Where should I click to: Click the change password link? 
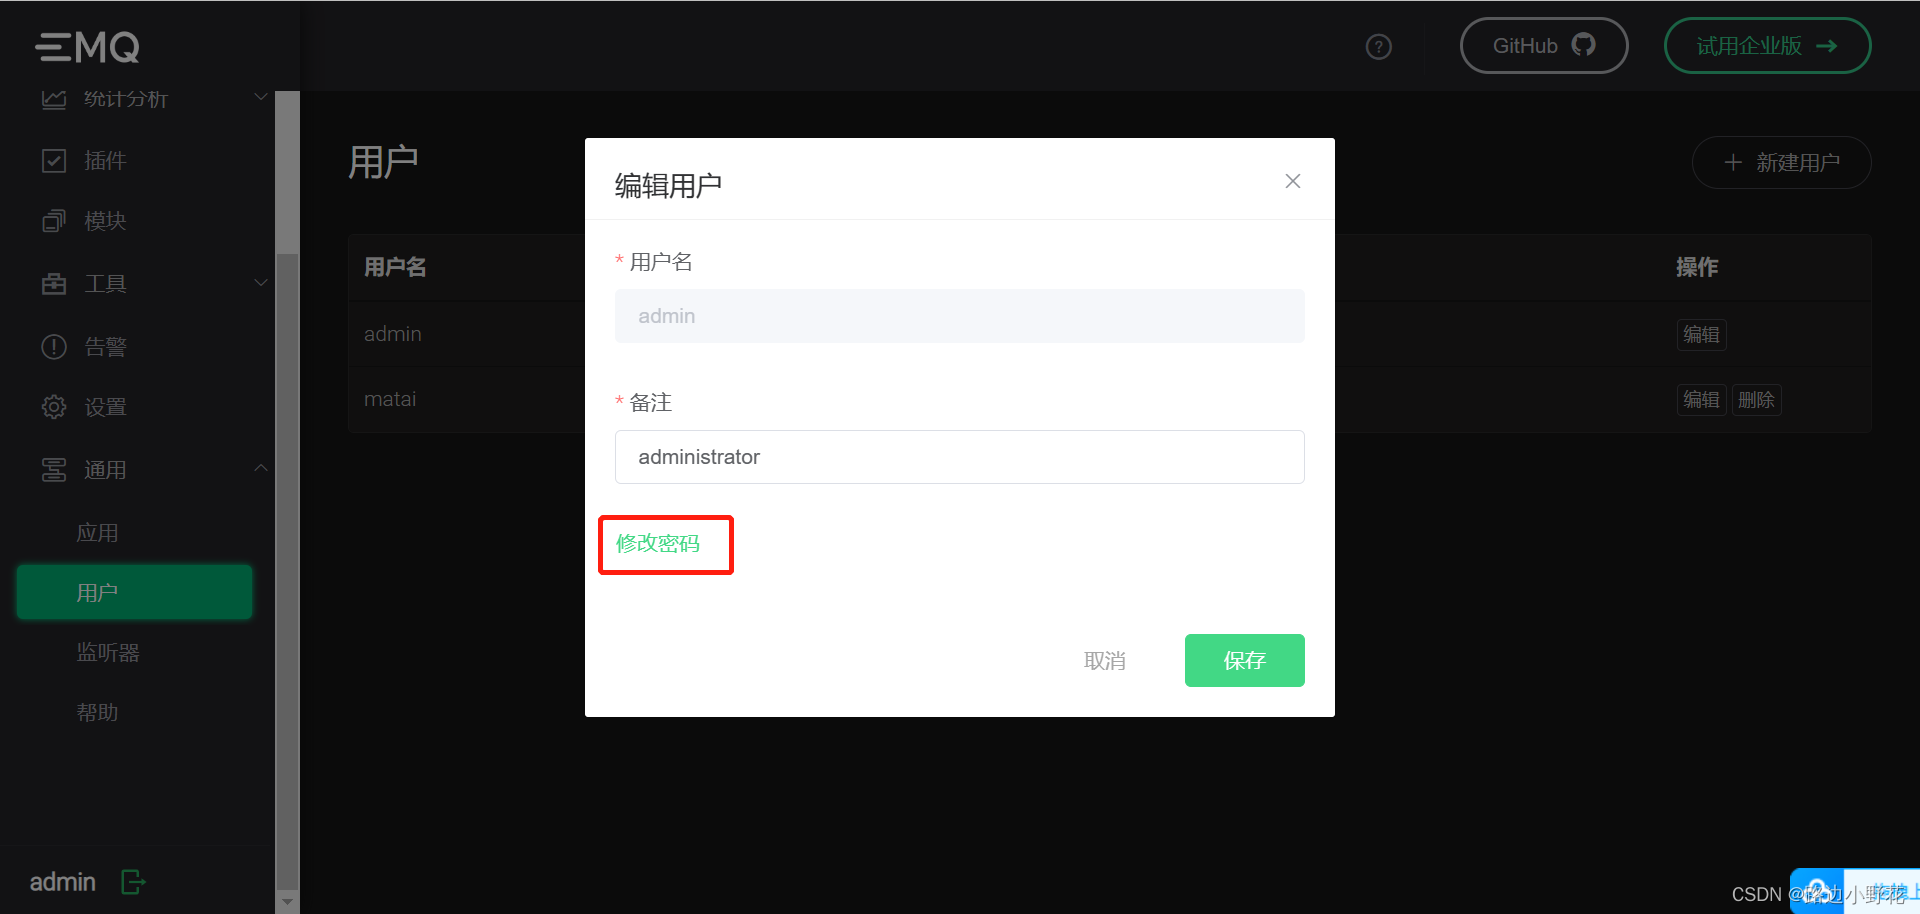(658, 543)
